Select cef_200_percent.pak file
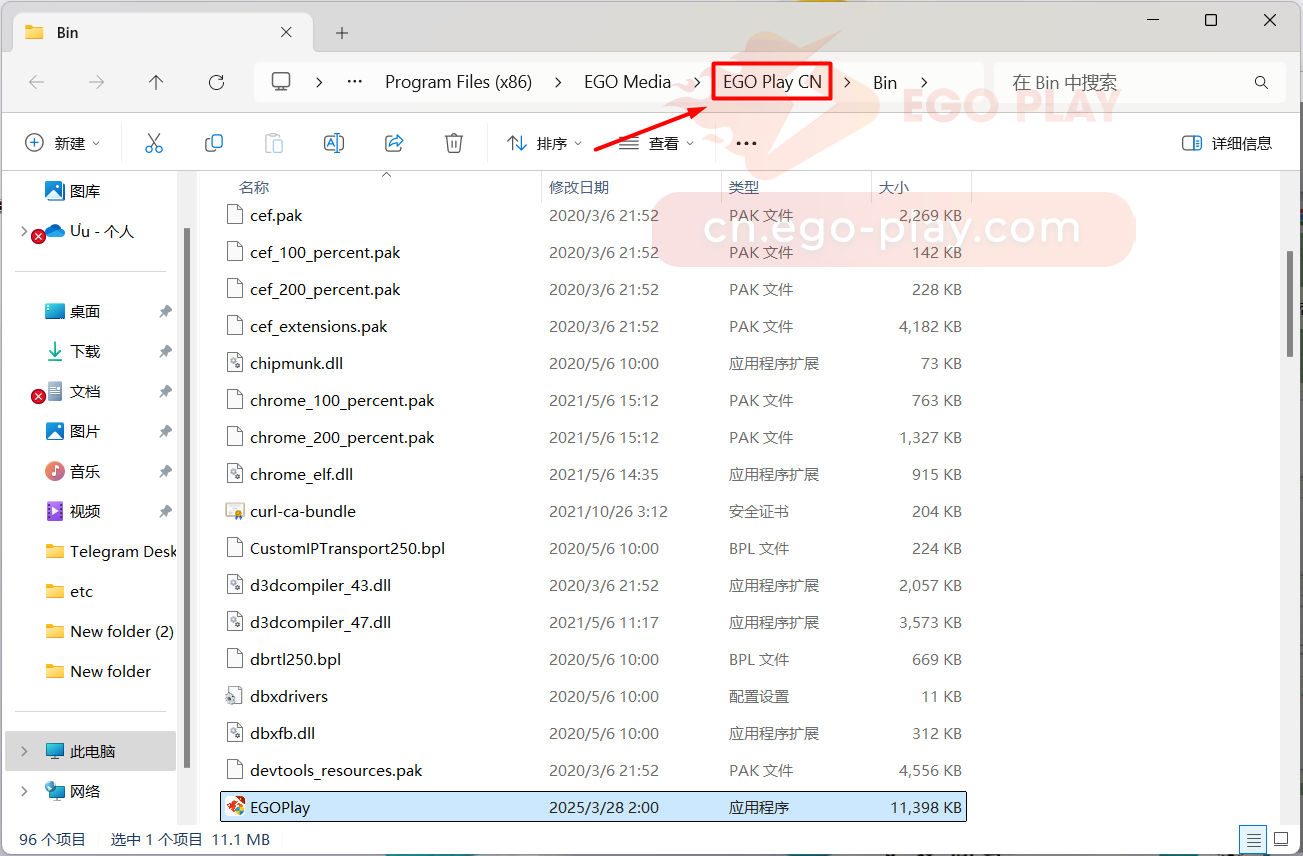This screenshot has height=856, width=1303. (x=593, y=289)
